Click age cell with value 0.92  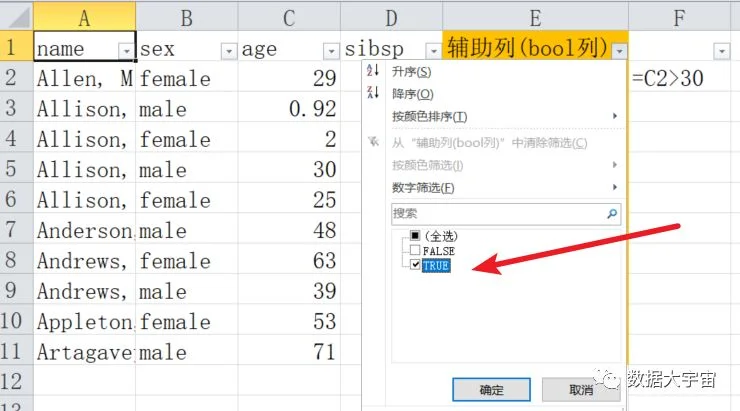tap(289, 108)
